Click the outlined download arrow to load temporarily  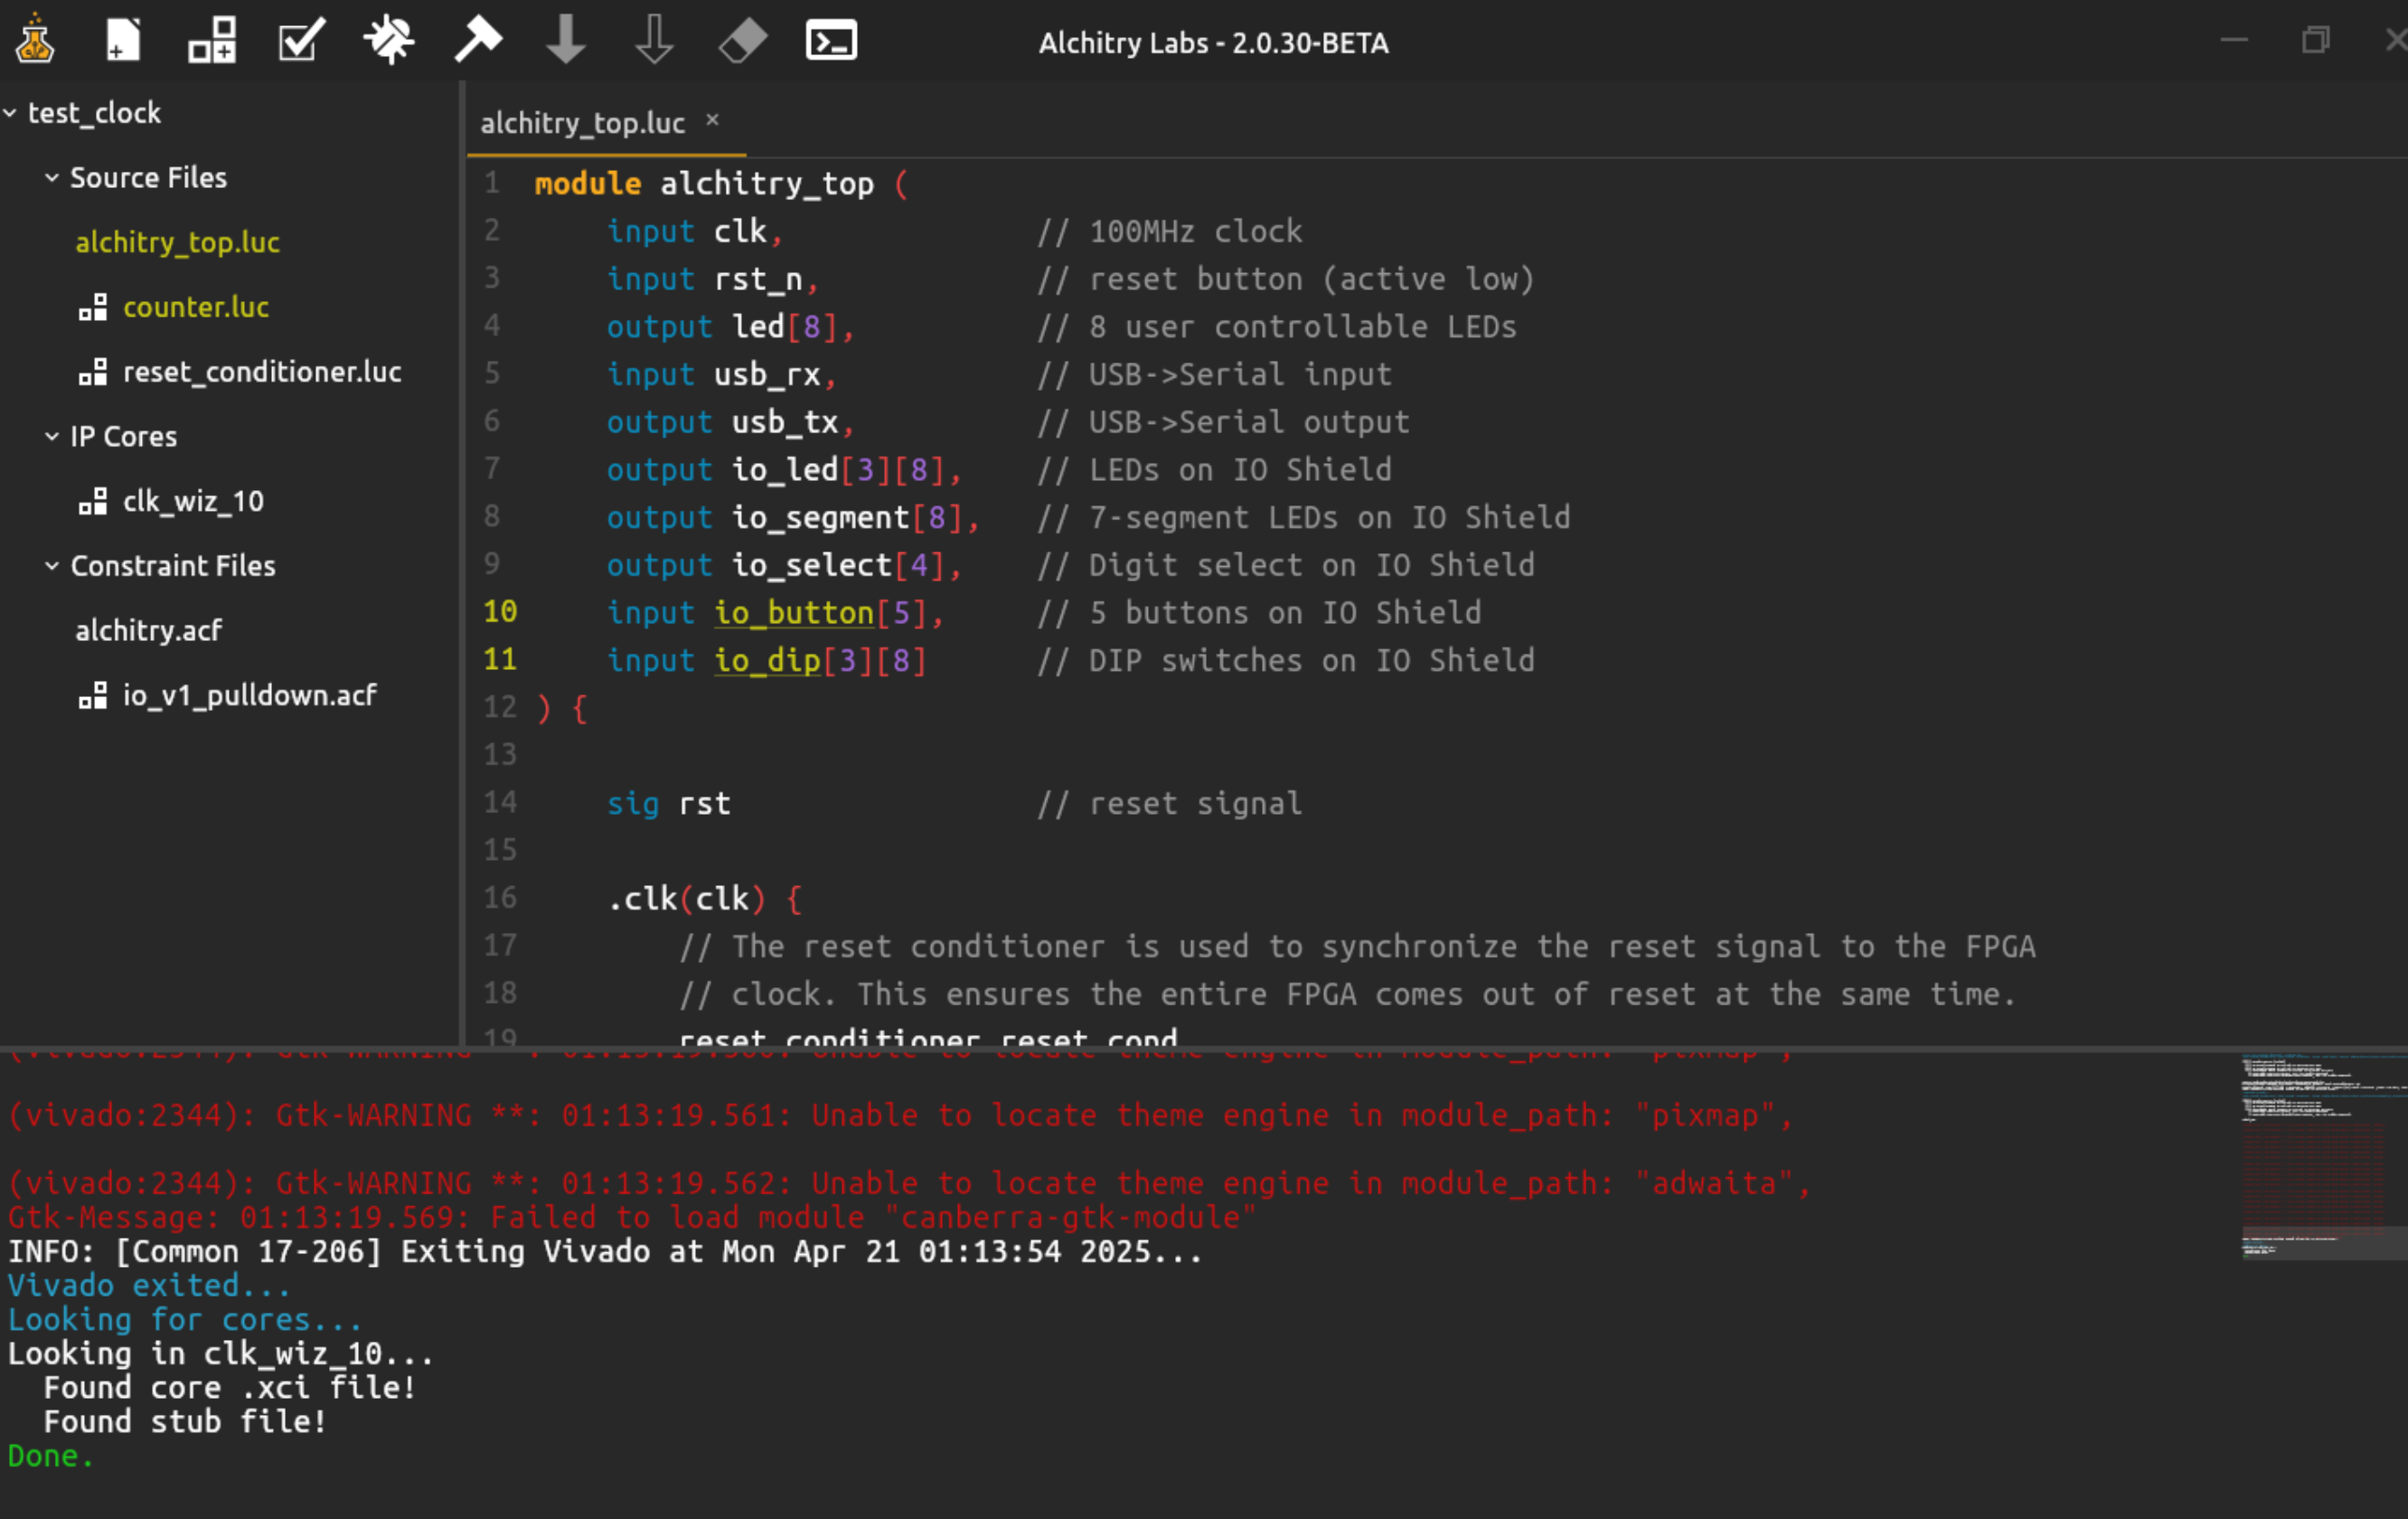click(x=654, y=40)
